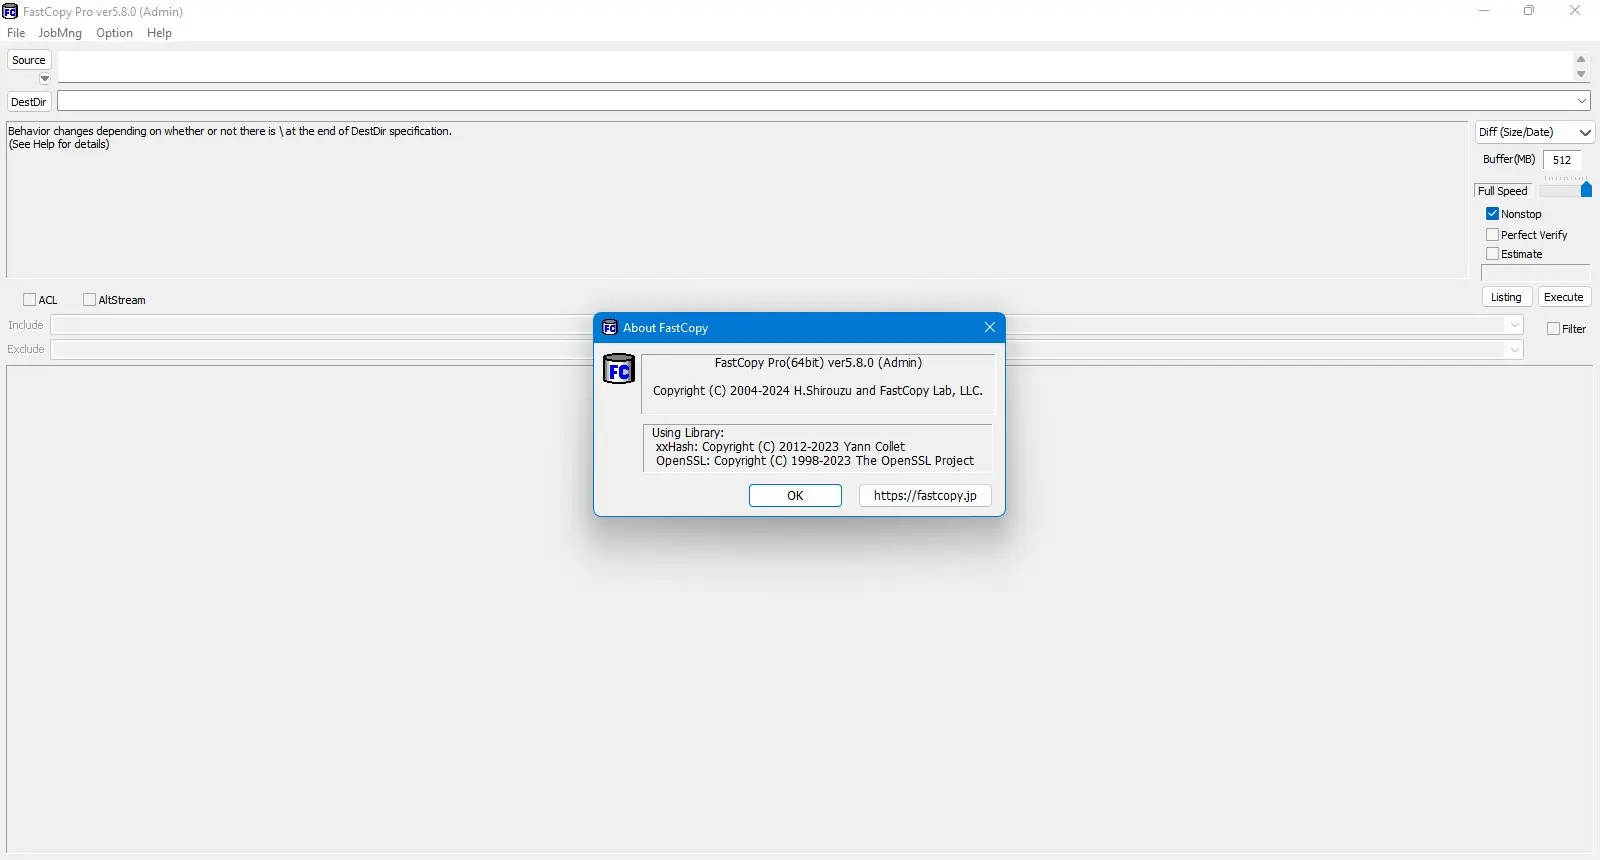Expand the Include filter dropdown arrow
The image size is (1600, 860).
pos(1514,325)
